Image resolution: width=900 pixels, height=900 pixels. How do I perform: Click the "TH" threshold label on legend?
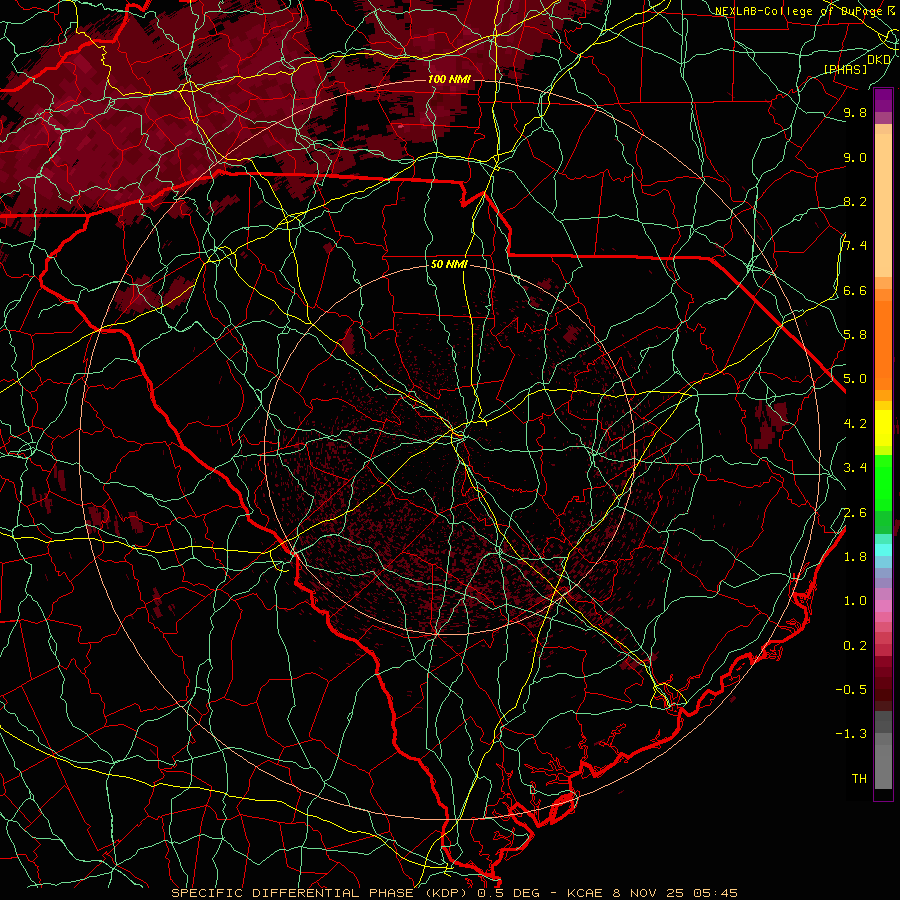click(x=859, y=779)
